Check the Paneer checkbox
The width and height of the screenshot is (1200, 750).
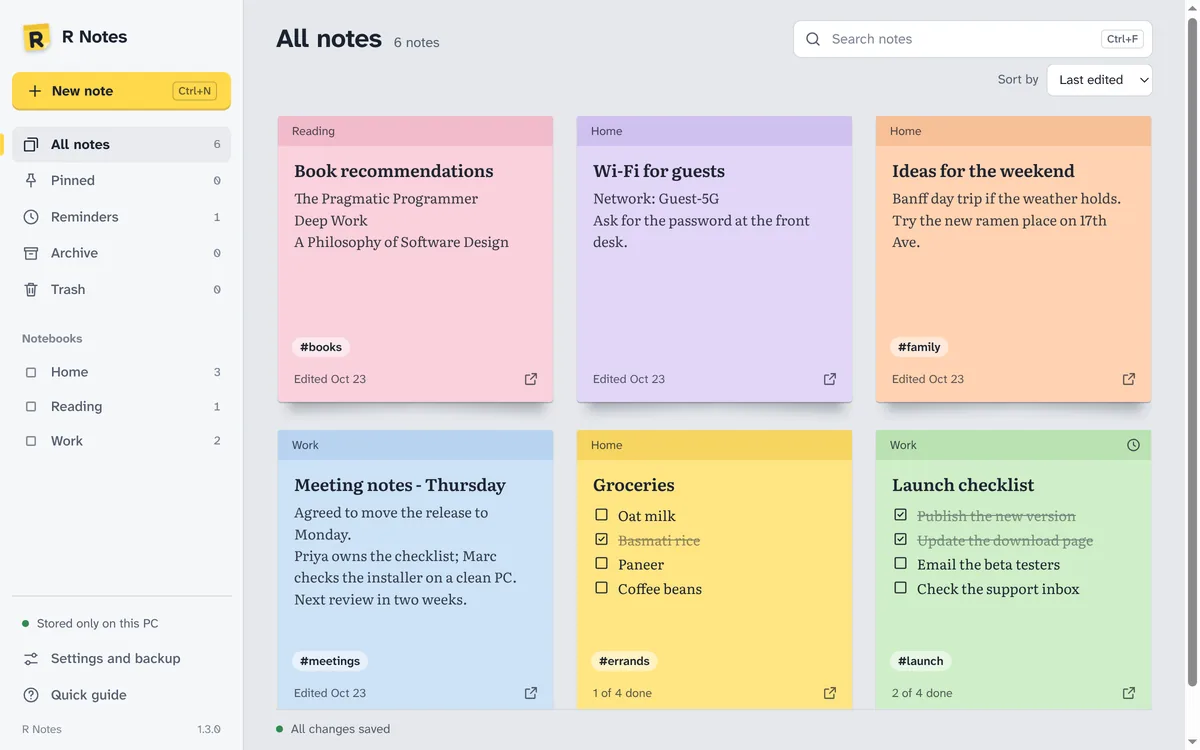[x=601, y=563]
